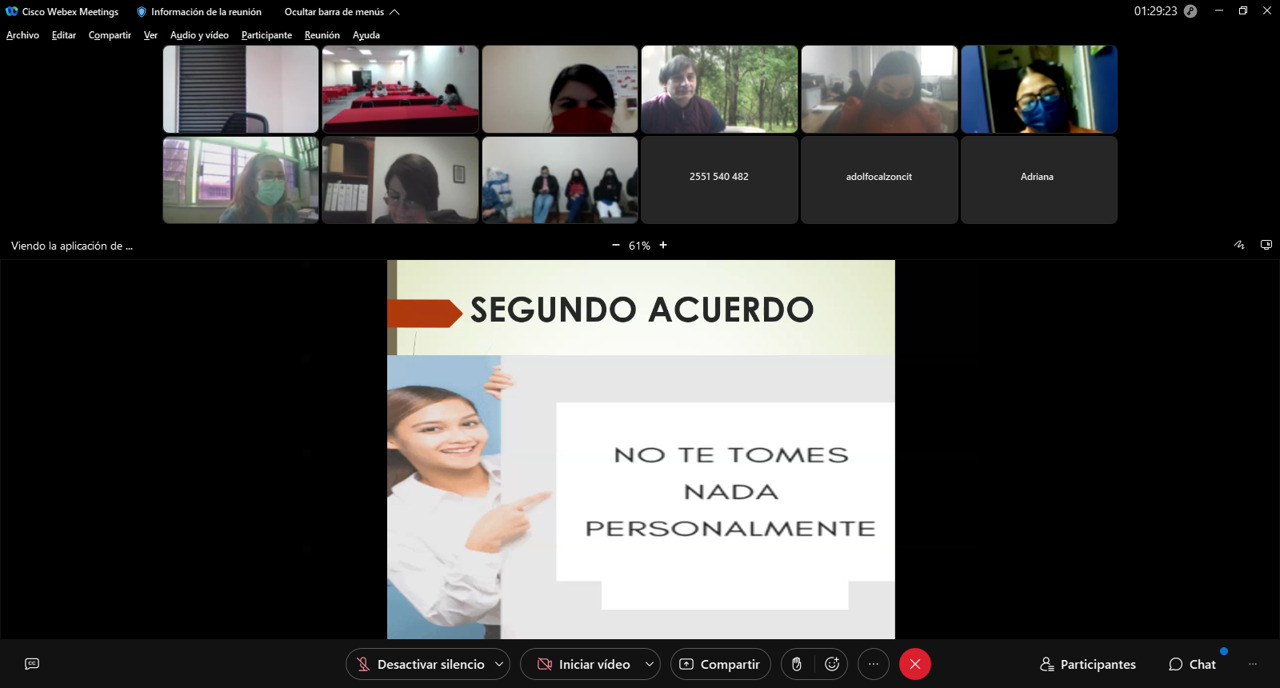The image size is (1280, 688).
Task: Expand video options arrow next to Iniciar vídeo
Action: pyautogui.click(x=649, y=664)
